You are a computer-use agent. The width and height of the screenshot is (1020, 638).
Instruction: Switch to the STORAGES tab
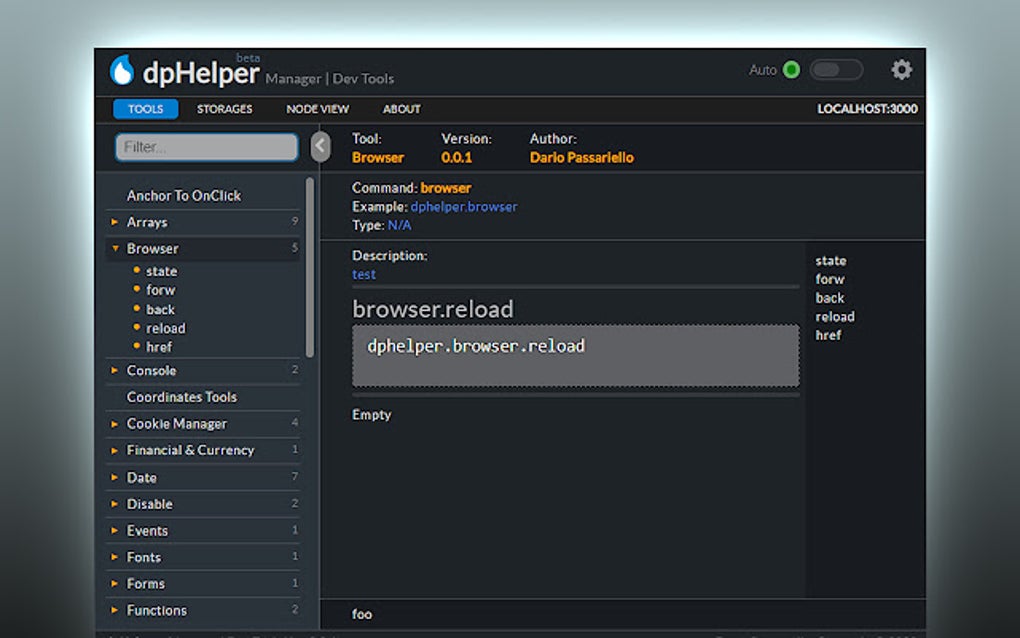(x=224, y=109)
